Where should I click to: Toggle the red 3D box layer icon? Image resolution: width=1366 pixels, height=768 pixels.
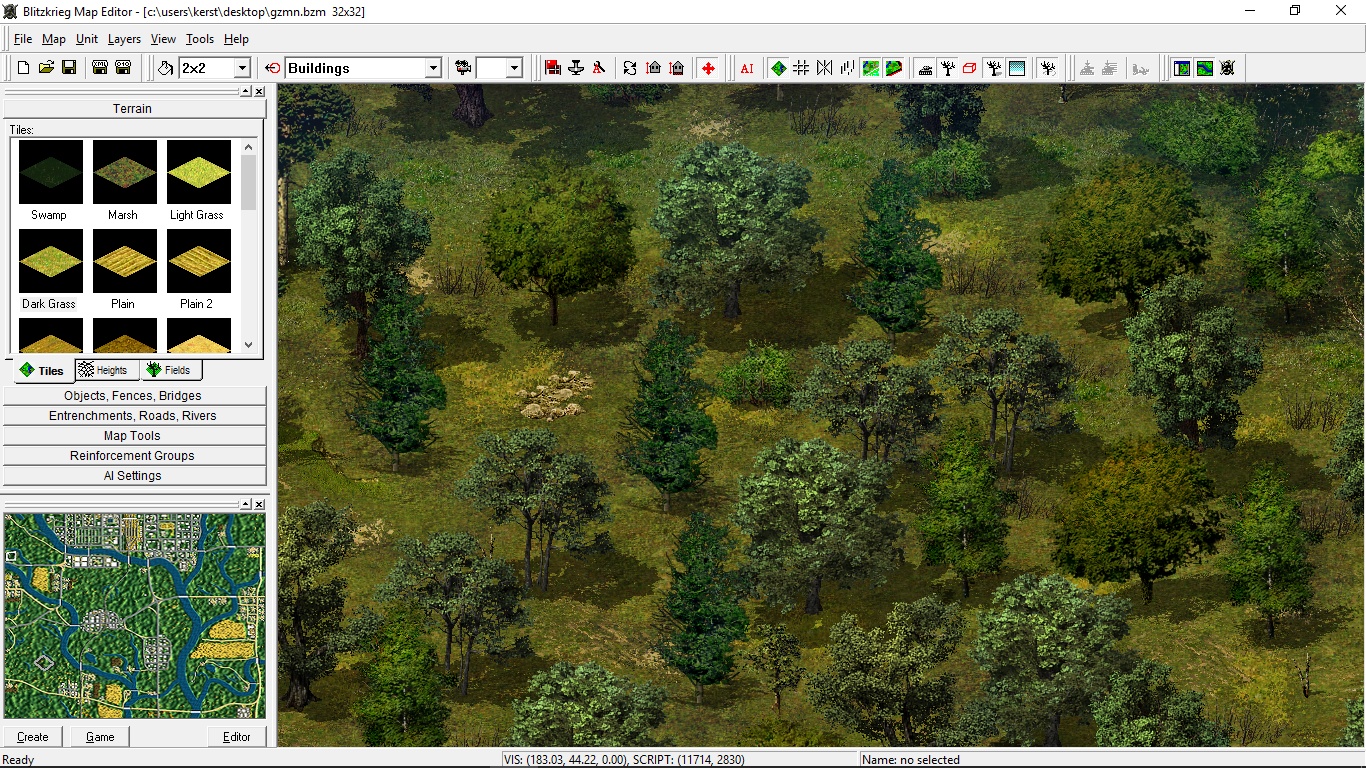[970, 68]
